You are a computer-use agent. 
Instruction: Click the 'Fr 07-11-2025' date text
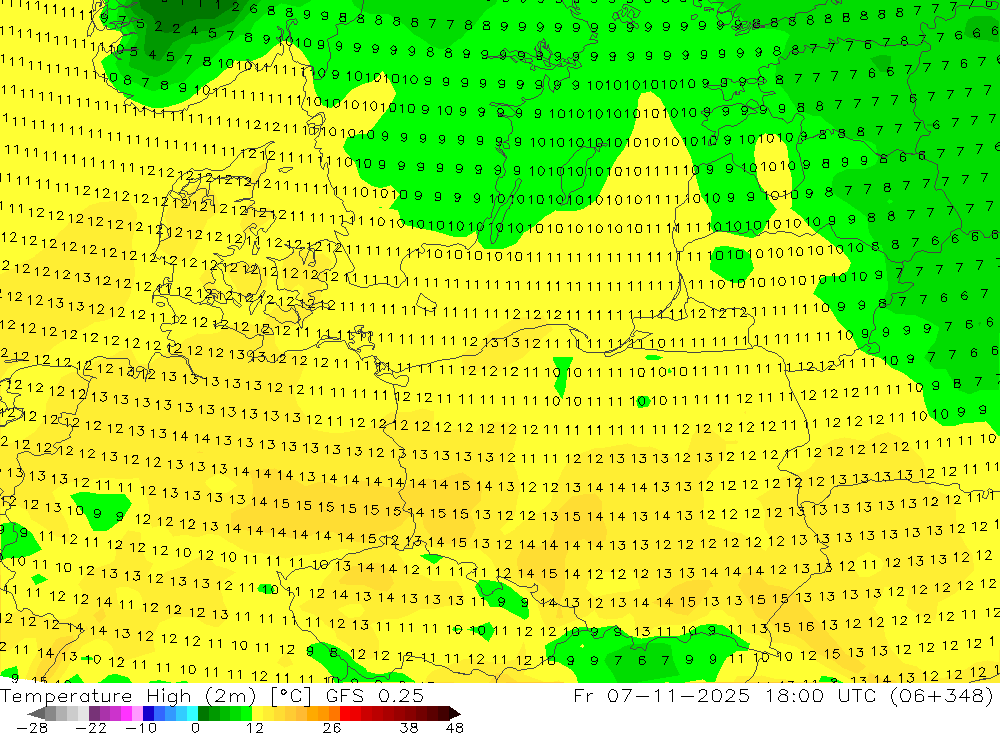[662, 695]
